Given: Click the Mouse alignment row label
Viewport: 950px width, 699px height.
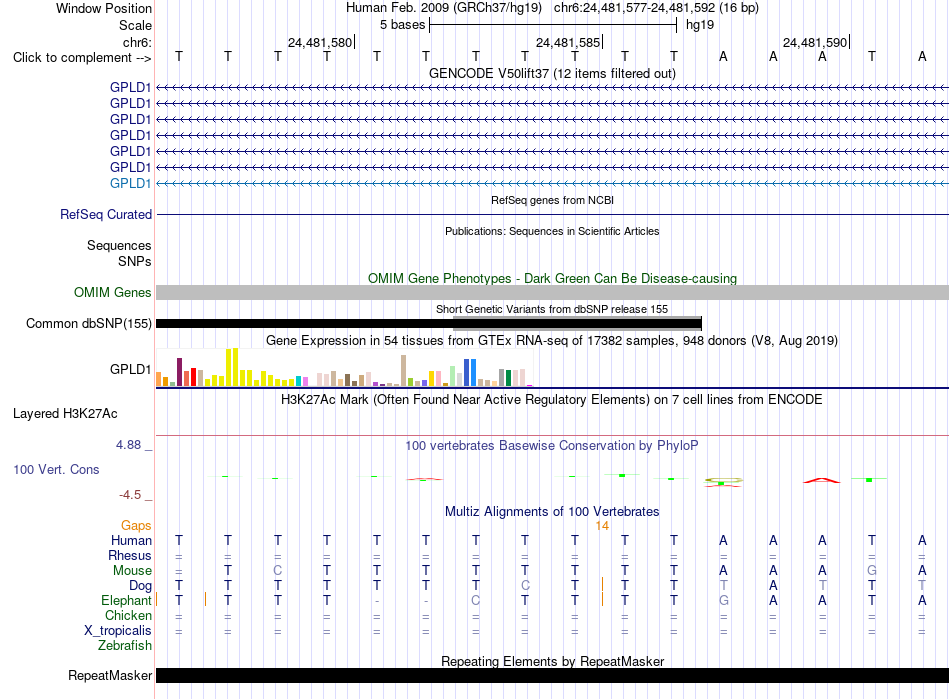Looking at the screenshot, I should pyautogui.click(x=132, y=571).
